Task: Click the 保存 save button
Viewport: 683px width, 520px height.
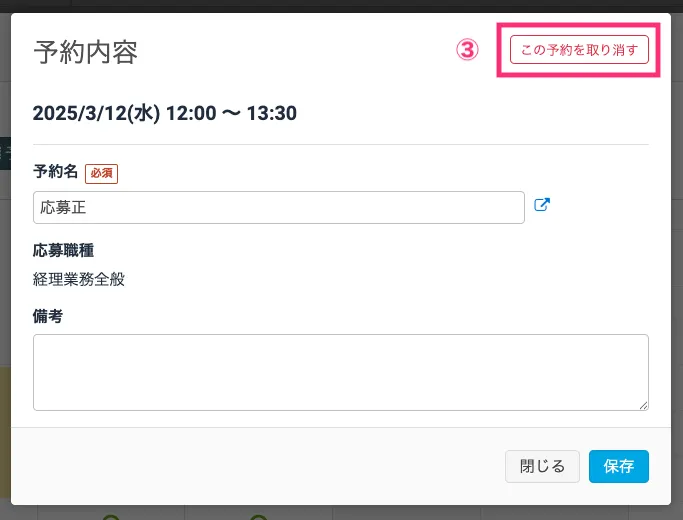Action: 618,466
